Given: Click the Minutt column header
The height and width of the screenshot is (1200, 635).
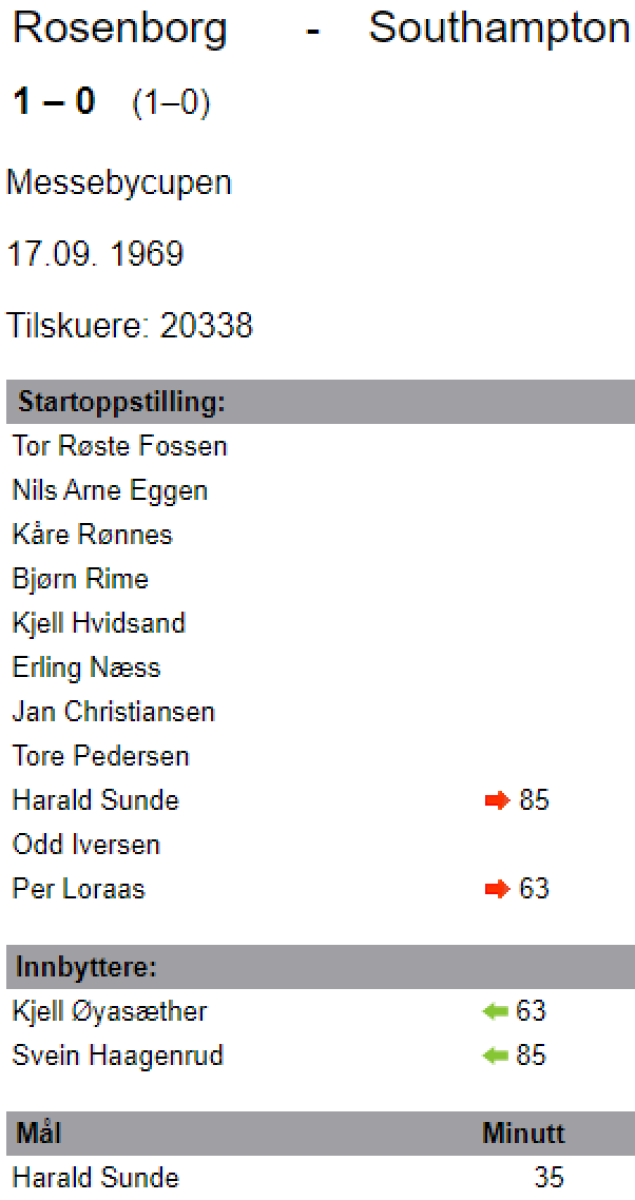Looking at the screenshot, I should pyautogui.click(x=523, y=1134).
